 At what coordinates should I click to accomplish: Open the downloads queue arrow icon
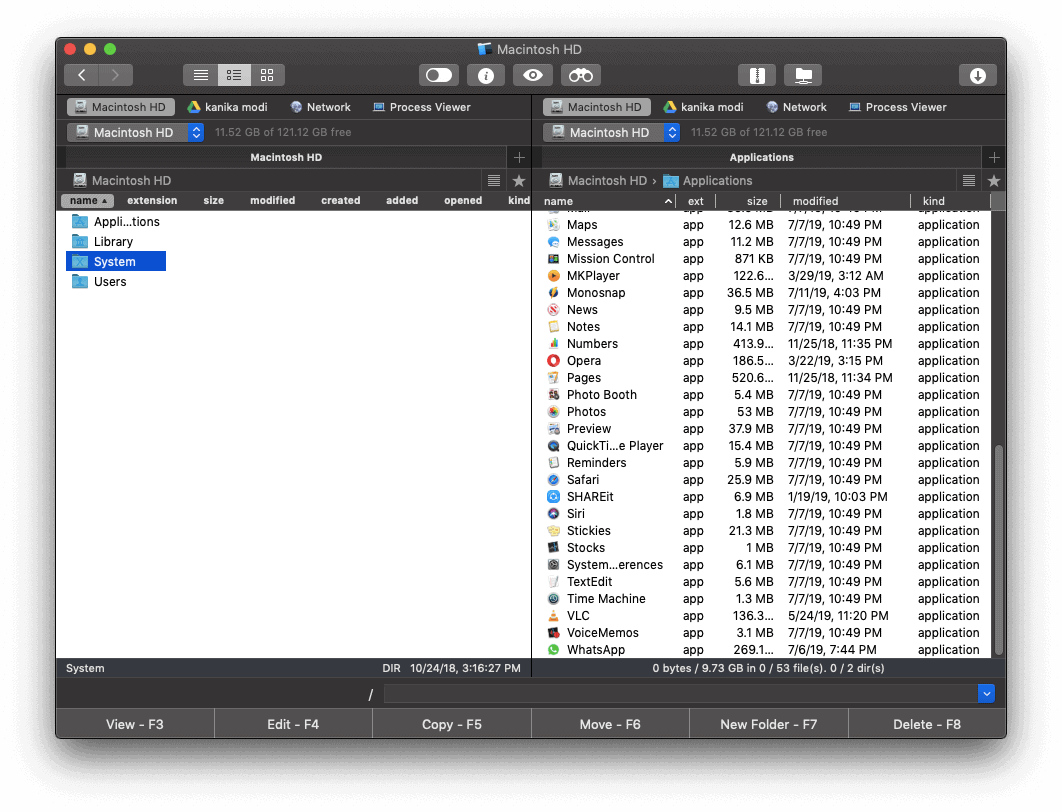977,75
